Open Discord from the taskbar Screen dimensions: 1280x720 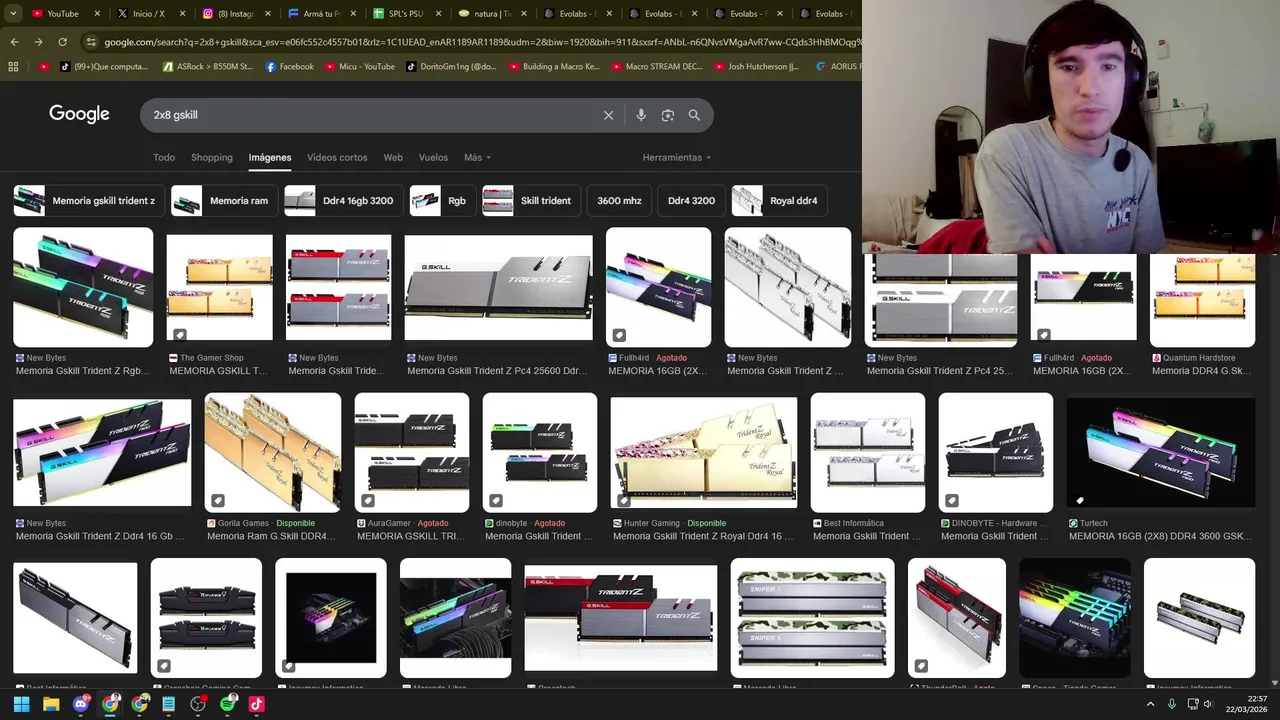(81, 704)
